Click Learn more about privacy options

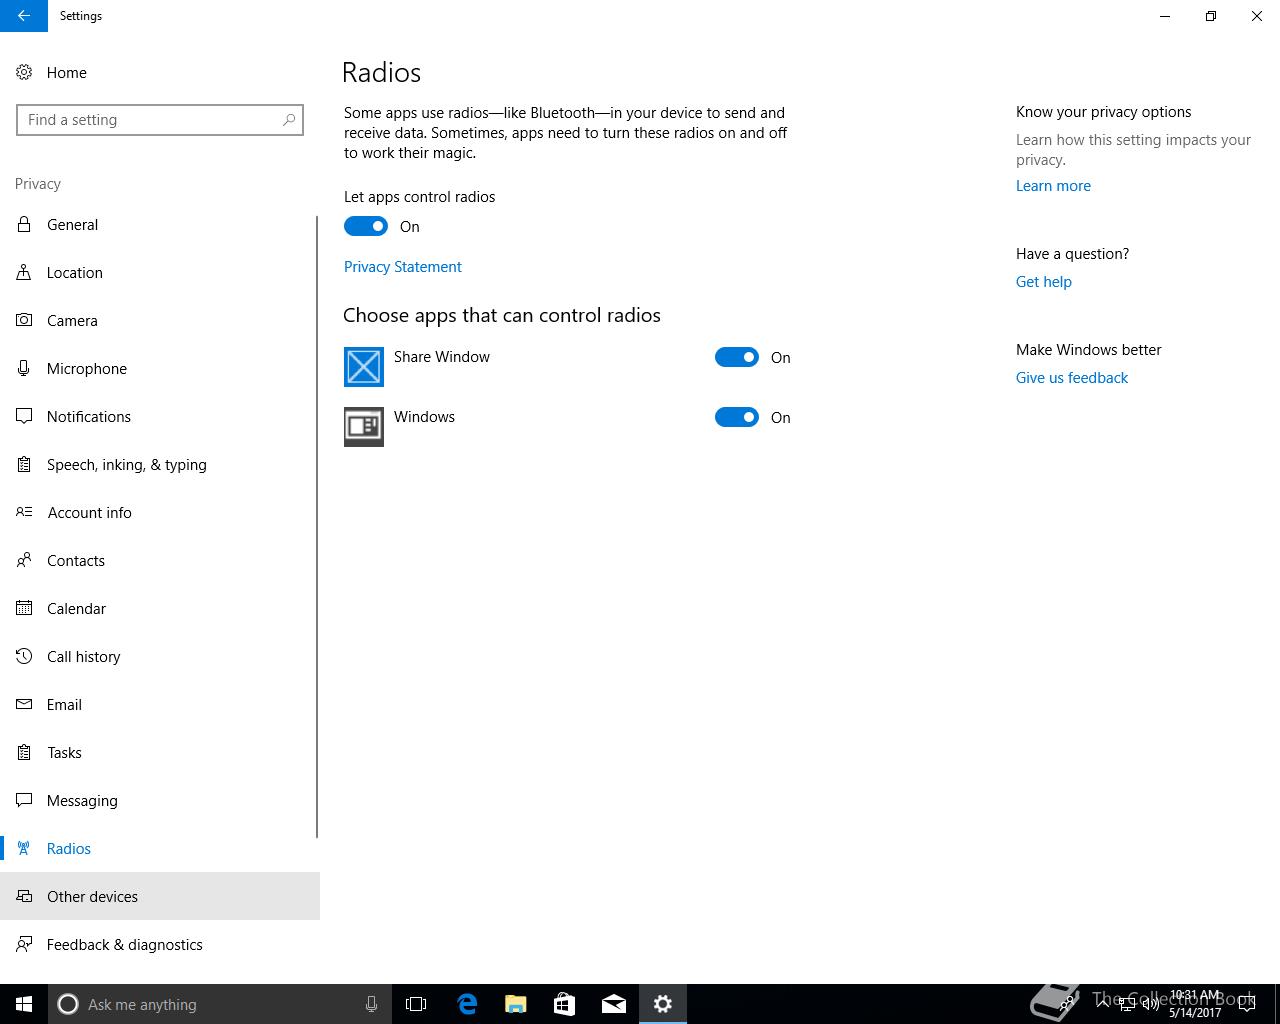pyautogui.click(x=1053, y=186)
